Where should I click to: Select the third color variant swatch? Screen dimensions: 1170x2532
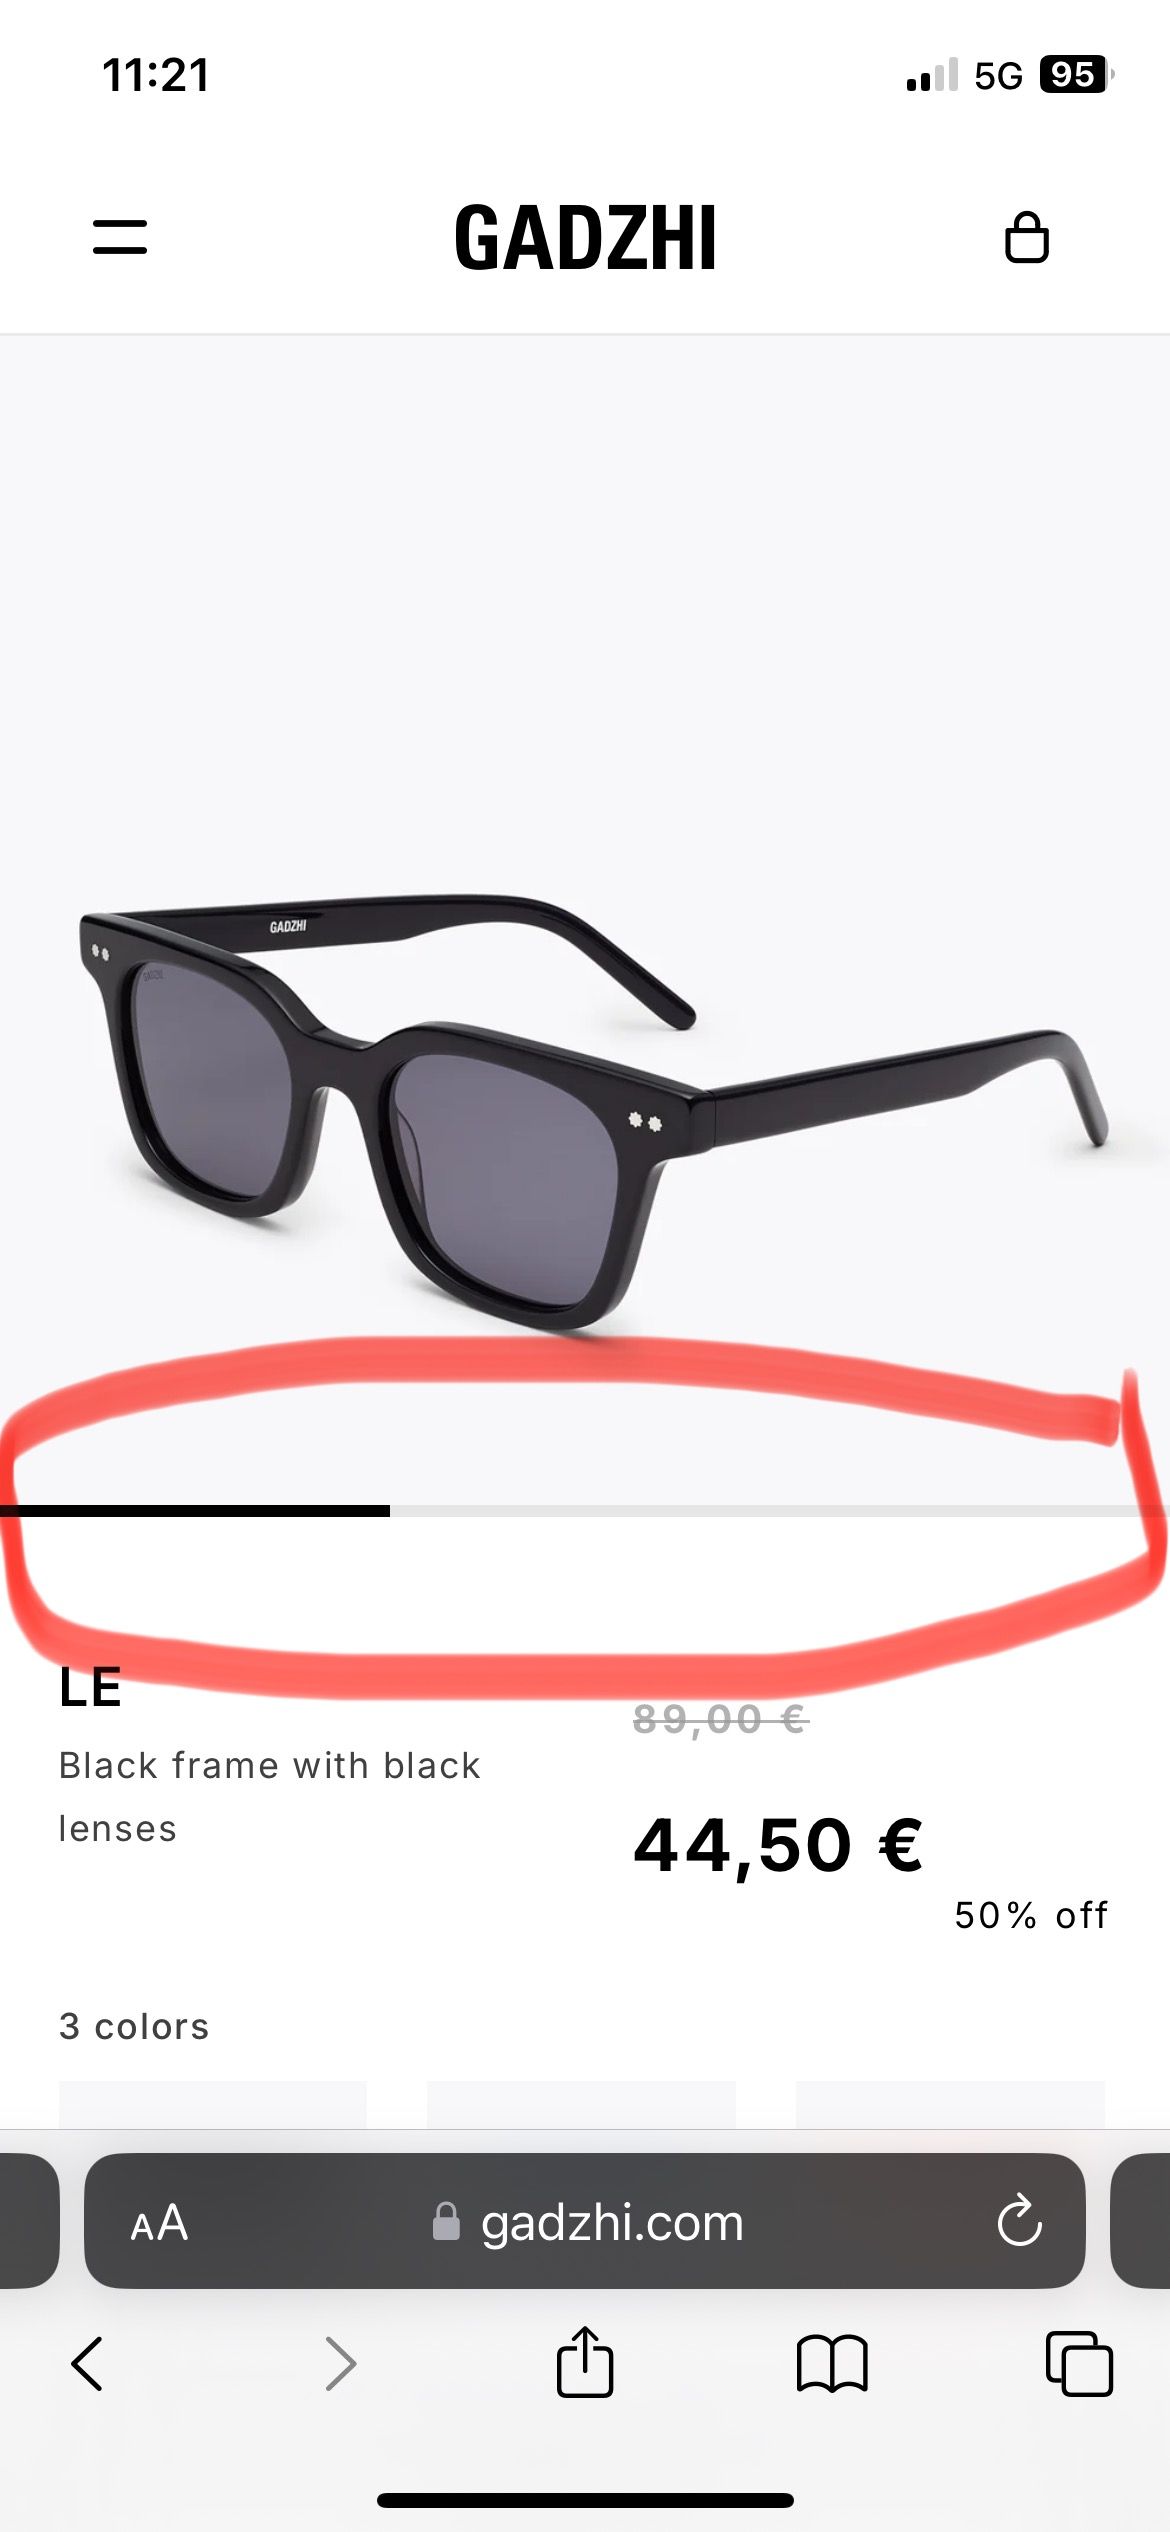(950, 2105)
